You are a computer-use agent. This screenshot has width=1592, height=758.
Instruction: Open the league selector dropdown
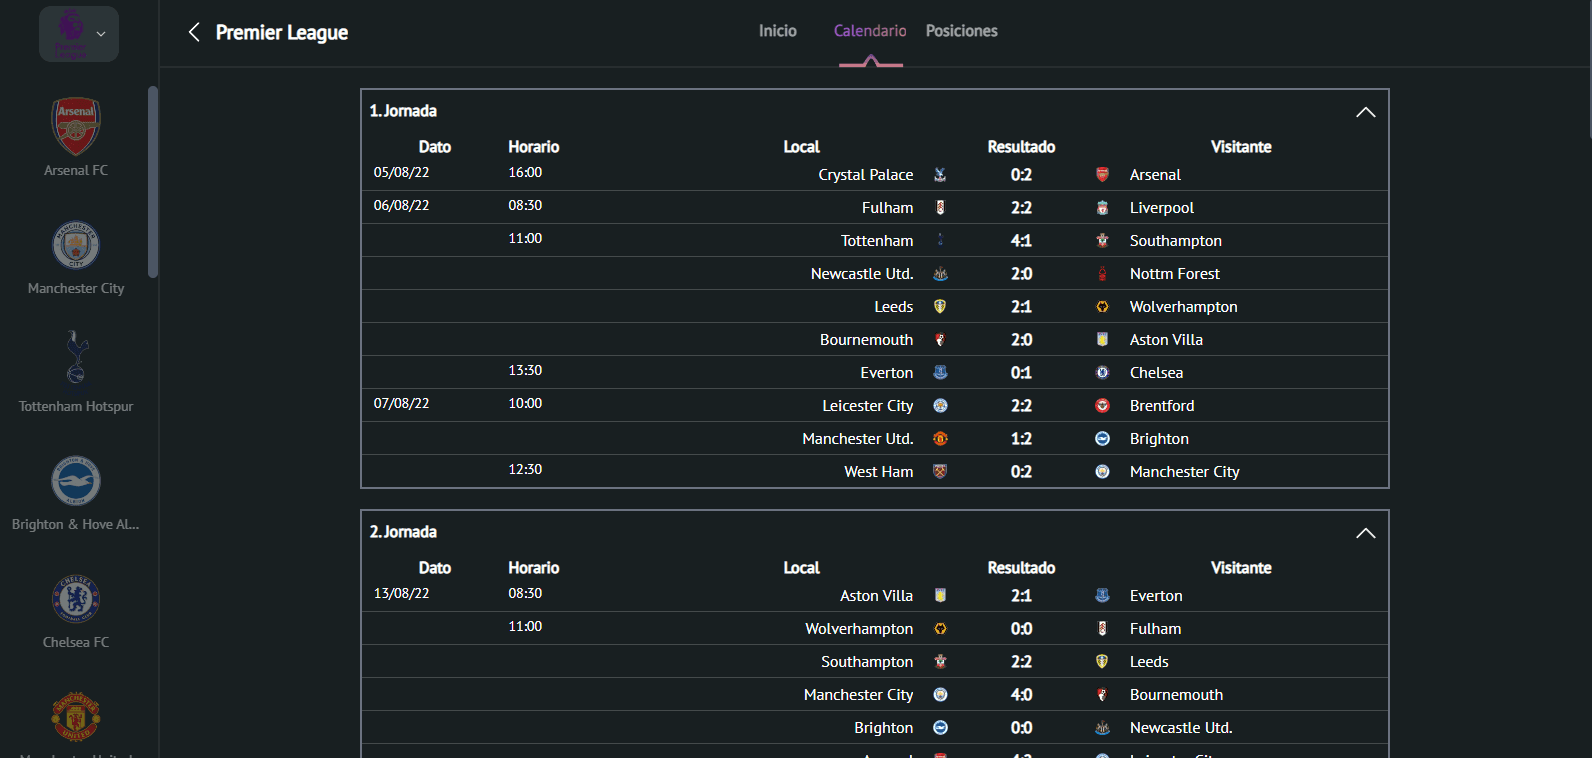[x=79, y=34]
